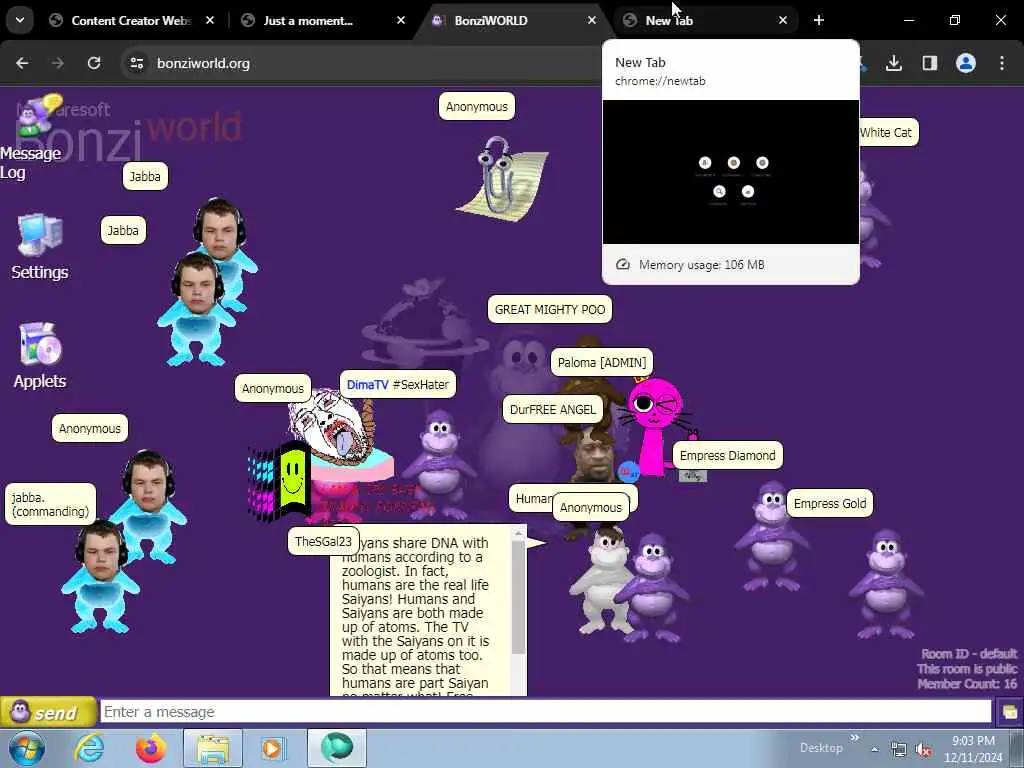1024x768 pixels.
Task: Expand the Desktop toolbar chevron
Action: tap(854, 738)
